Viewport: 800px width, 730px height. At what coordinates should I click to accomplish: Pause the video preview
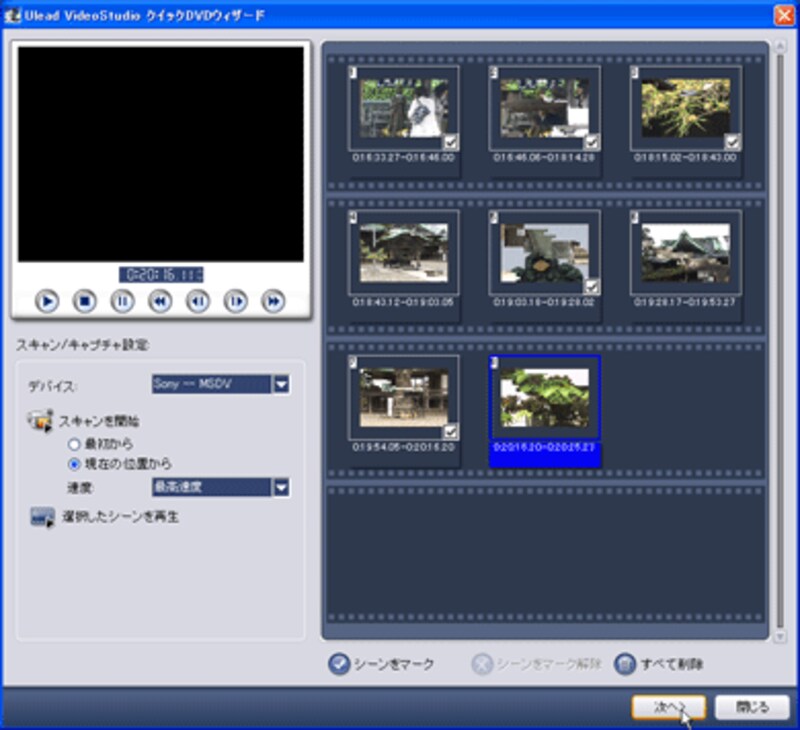coord(122,300)
